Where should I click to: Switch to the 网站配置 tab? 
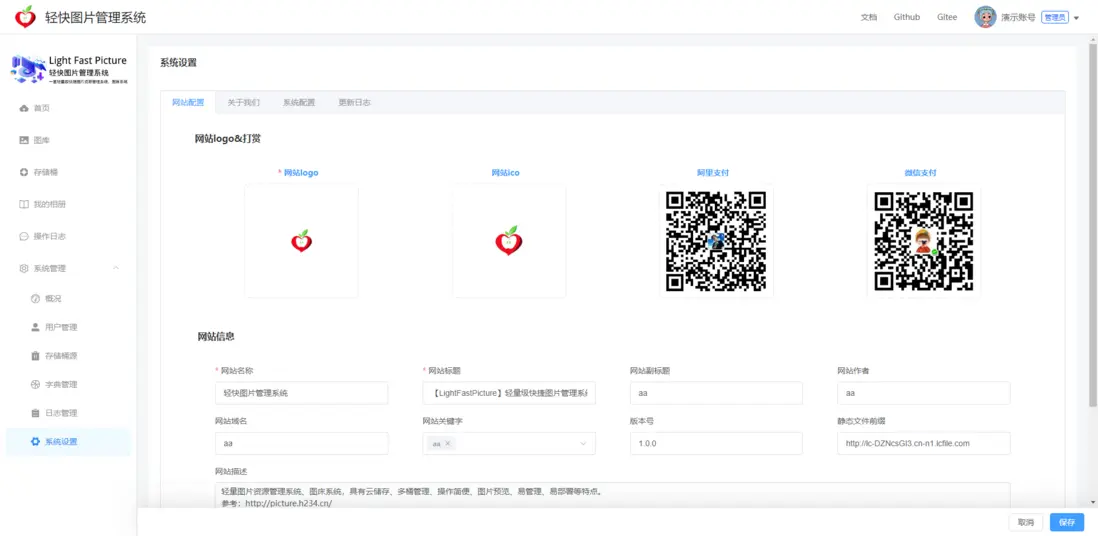[188, 102]
